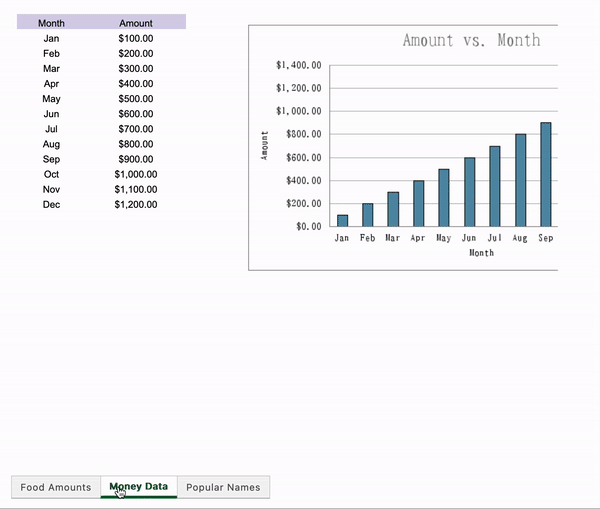Open the Popular Names sheet tab
This screenshot has height=509, width=600.
pos(223,487)
